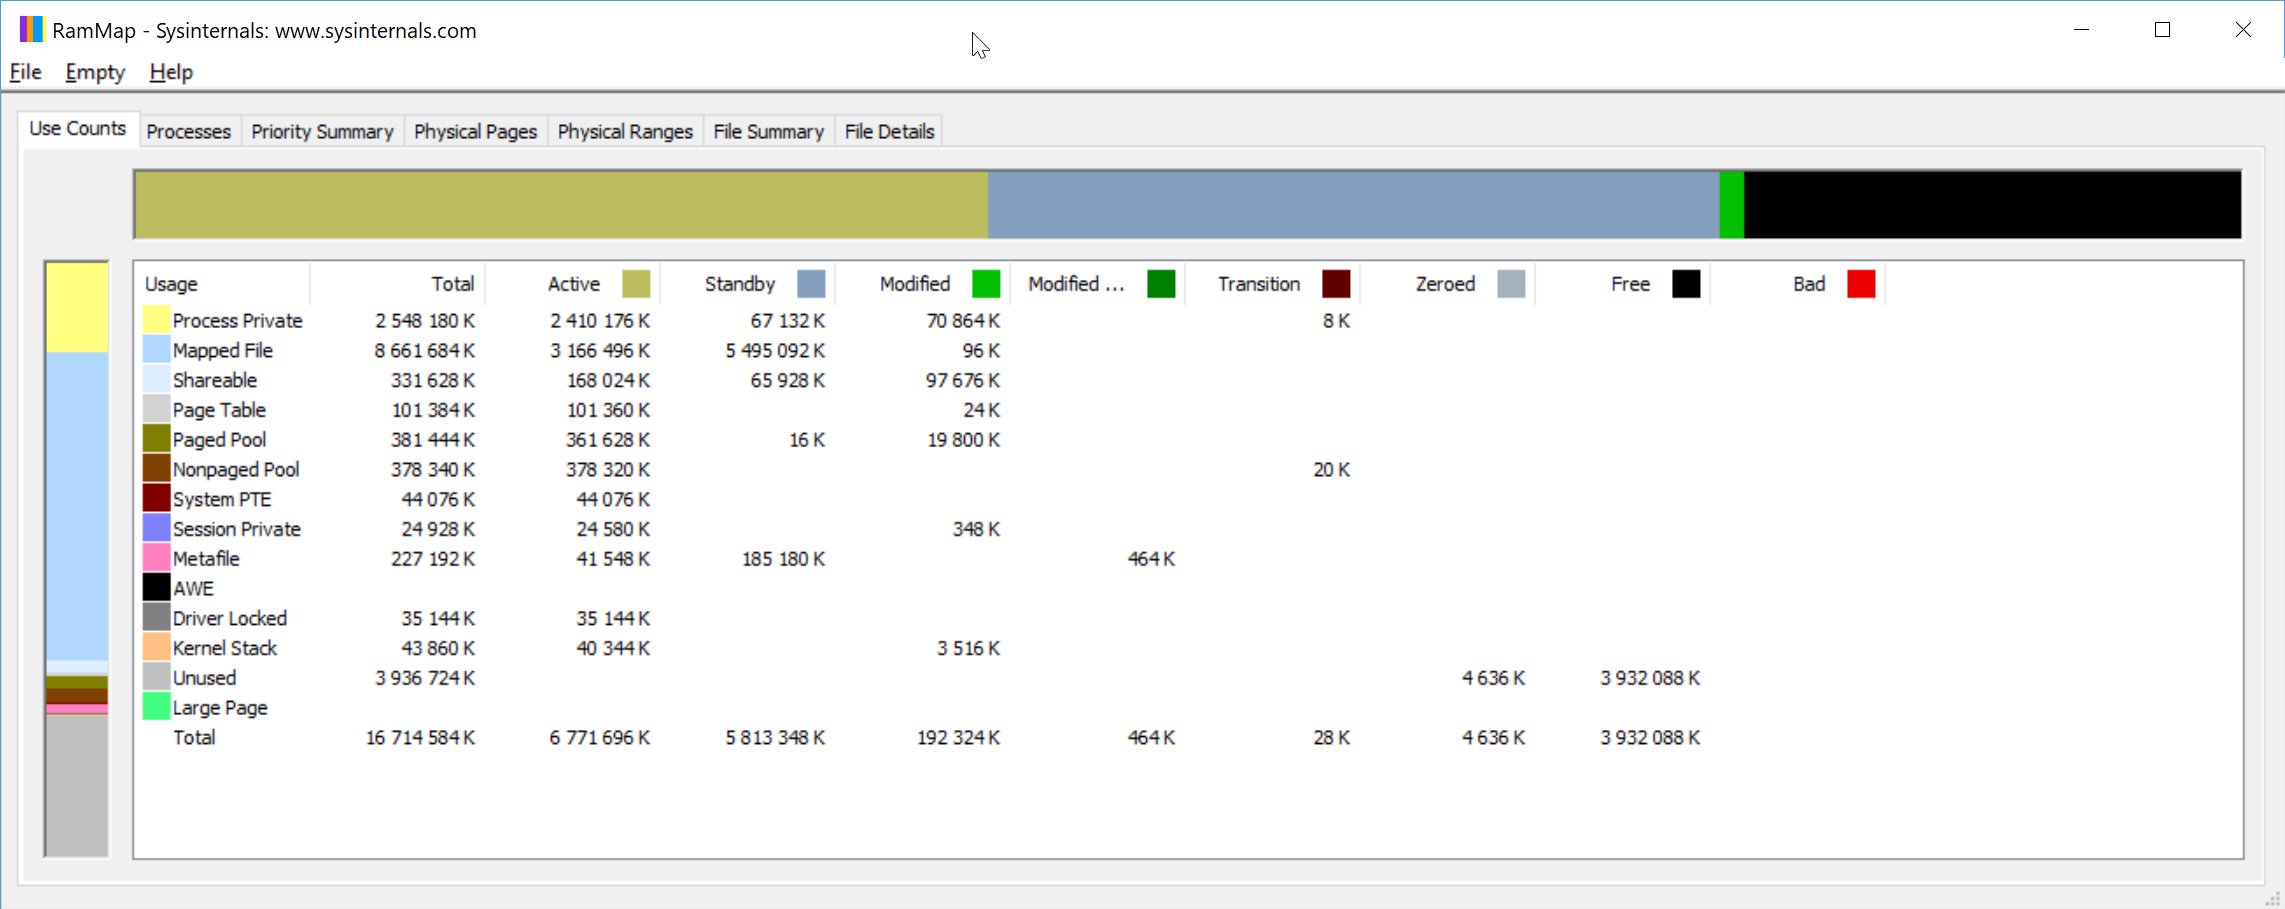2285x909 pixels.
Task: Click the Session Private purple swatch
Action: pyautogui.click(x=156, y=528)
